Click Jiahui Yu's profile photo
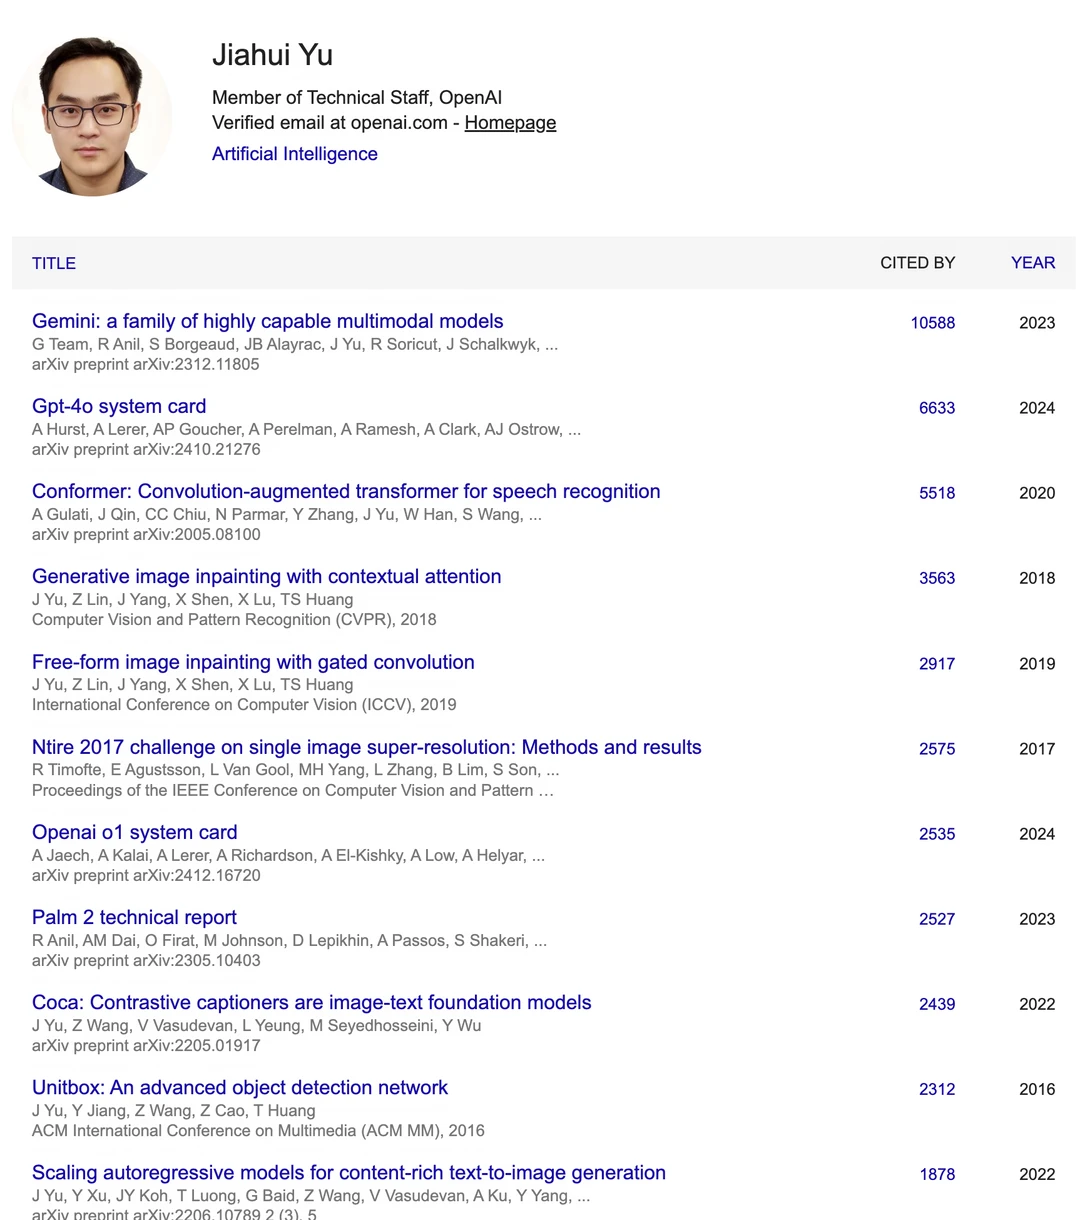 tap(92, 117)
